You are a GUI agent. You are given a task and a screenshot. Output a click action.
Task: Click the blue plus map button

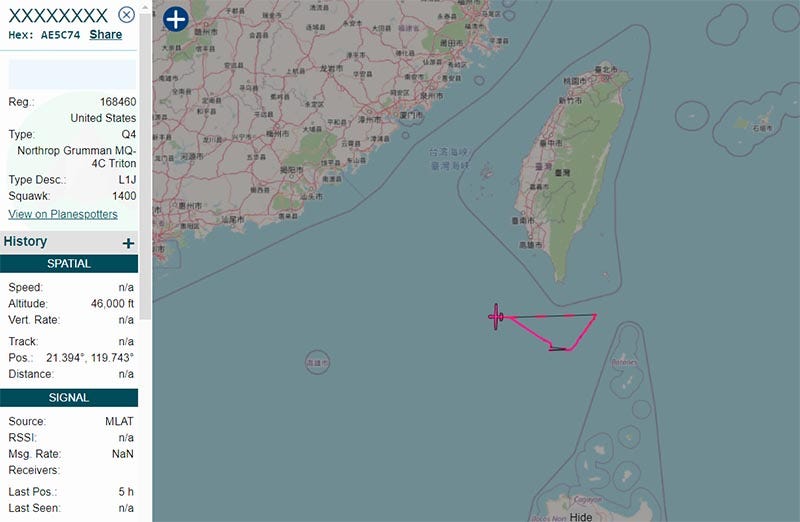(176, 19)
